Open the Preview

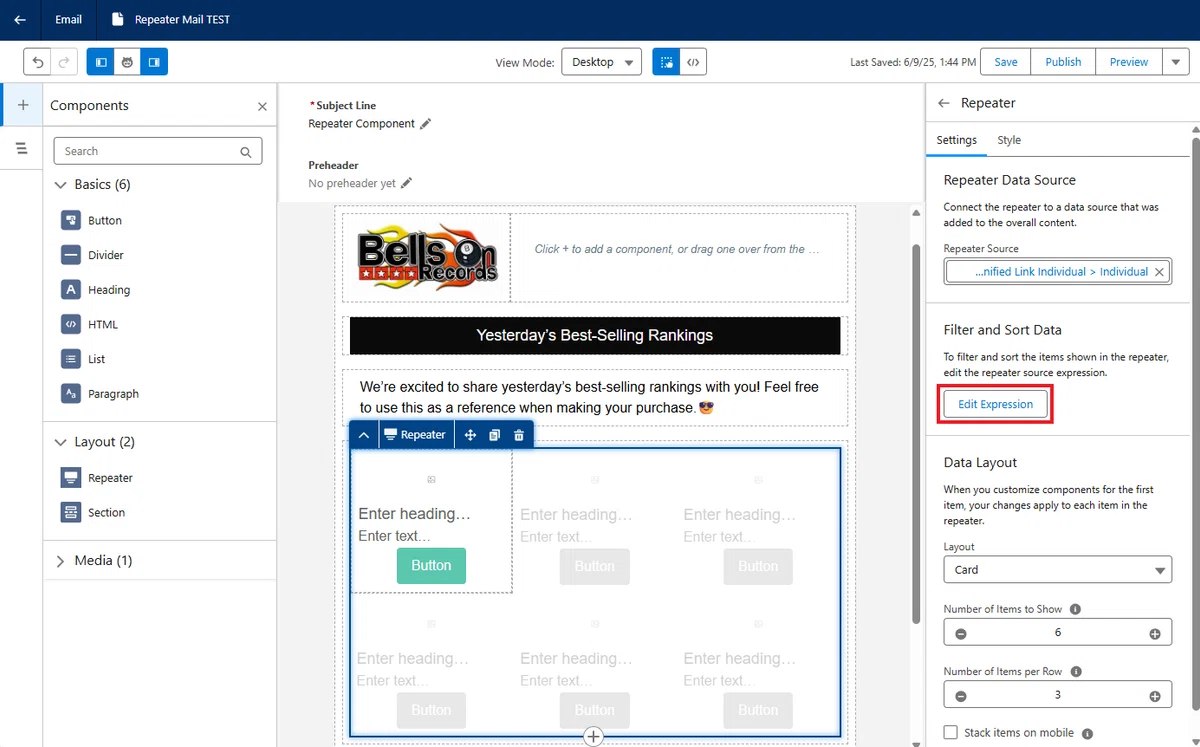pyautogui.click(x=1129, y=62)
